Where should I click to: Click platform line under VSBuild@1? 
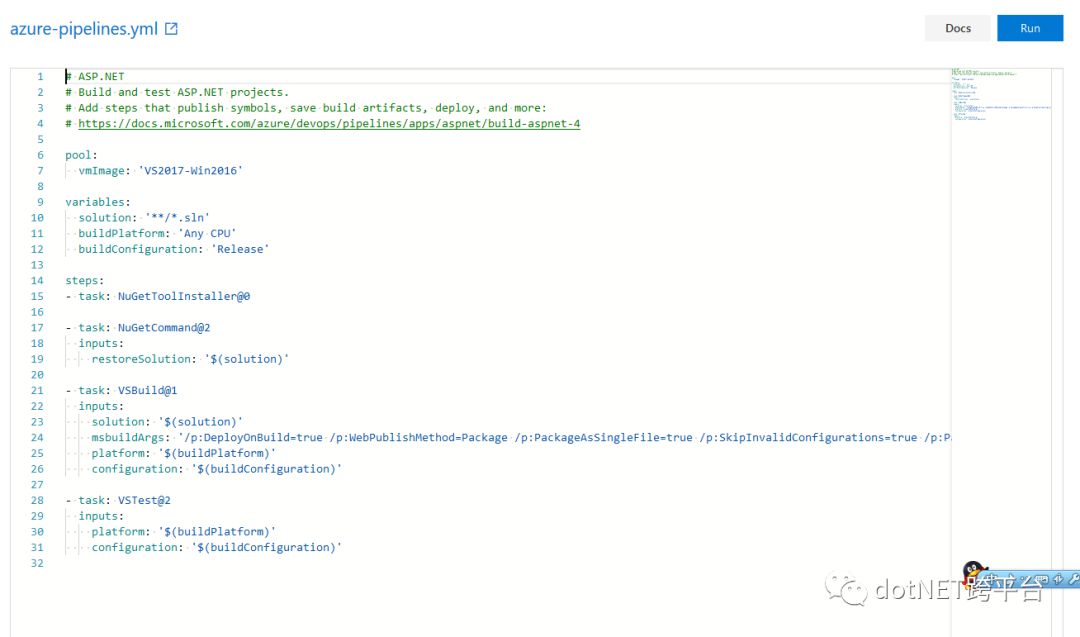[x=183, y=453]
